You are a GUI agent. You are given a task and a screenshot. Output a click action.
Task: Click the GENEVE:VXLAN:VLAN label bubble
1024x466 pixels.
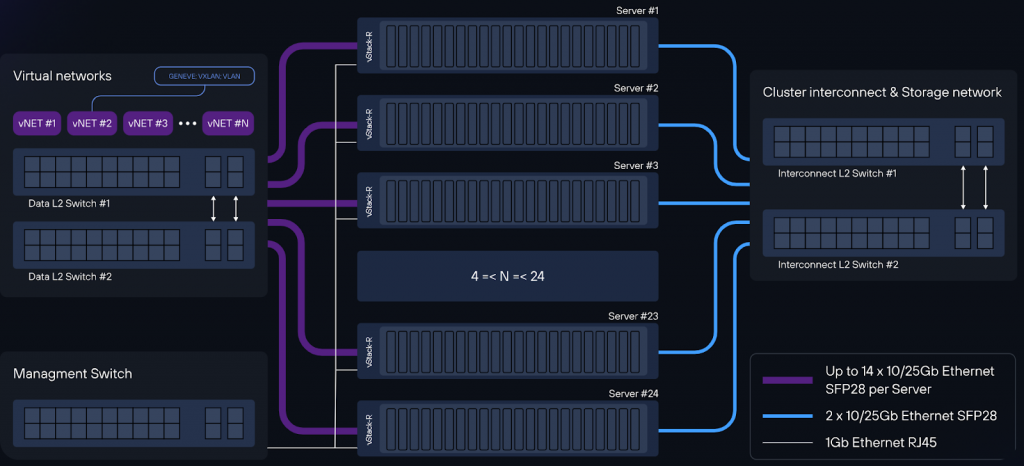pos(204,76)
